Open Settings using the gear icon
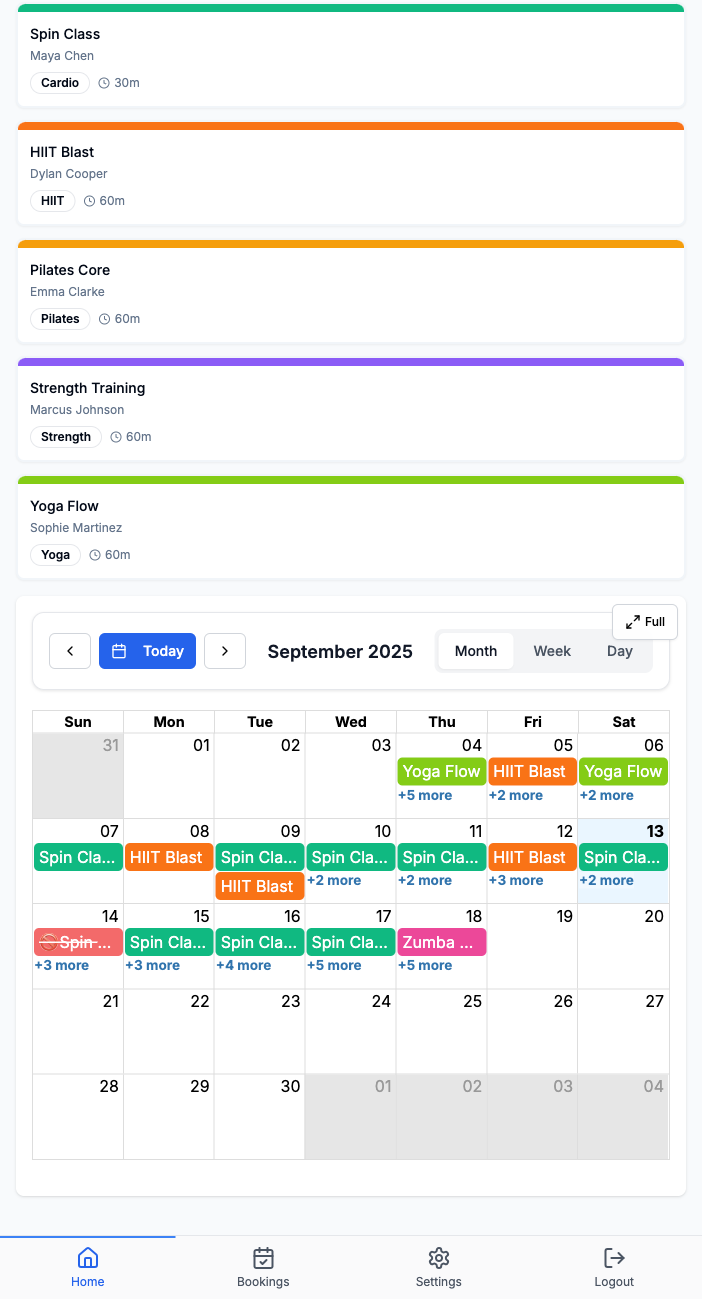Screen dimensions: 702x1299 tap(438, 1257)
